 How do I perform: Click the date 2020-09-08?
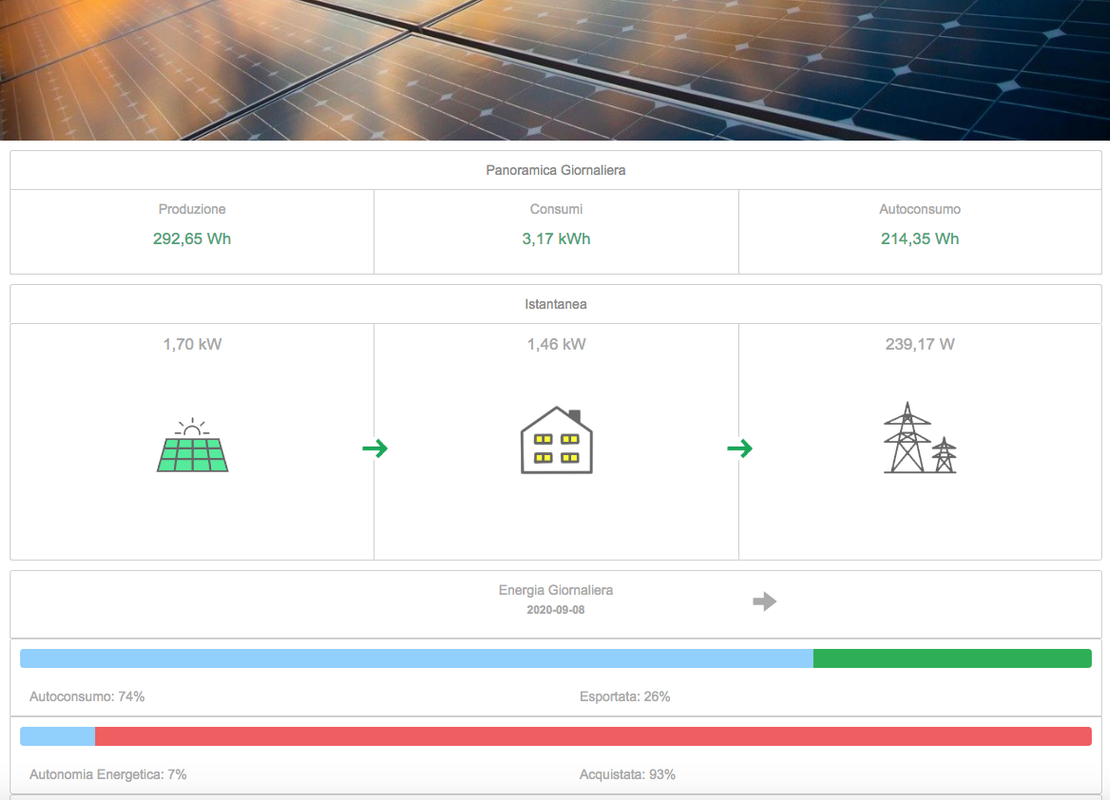556,610
